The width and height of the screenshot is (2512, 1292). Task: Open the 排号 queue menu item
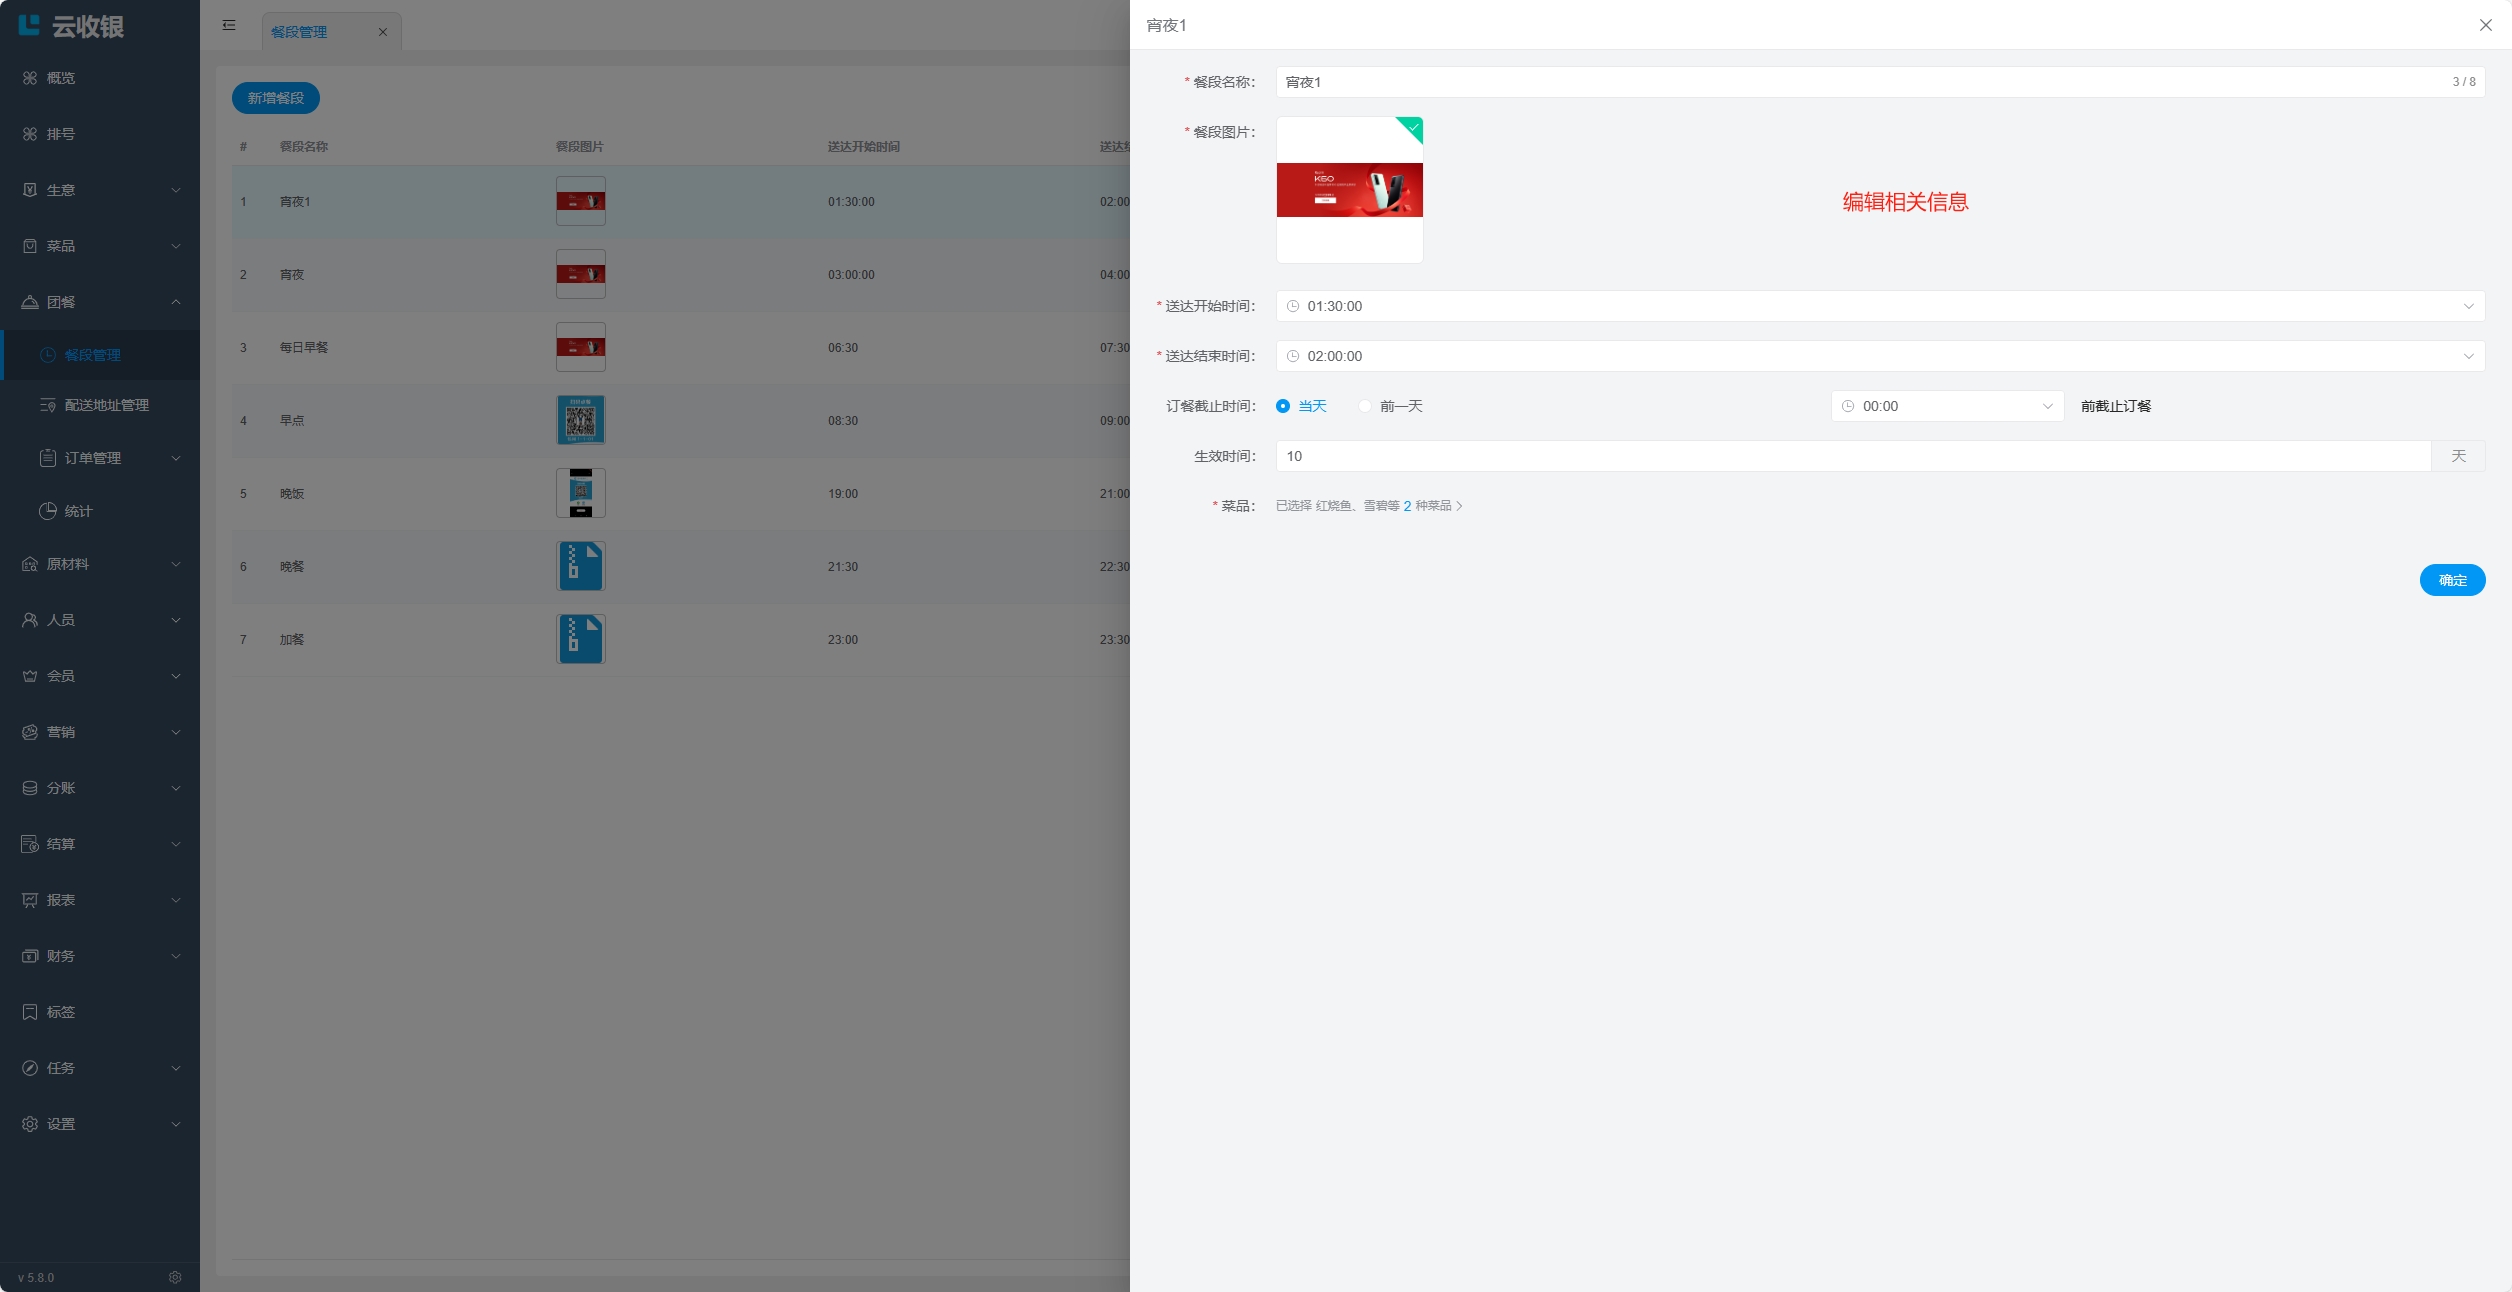60,134
